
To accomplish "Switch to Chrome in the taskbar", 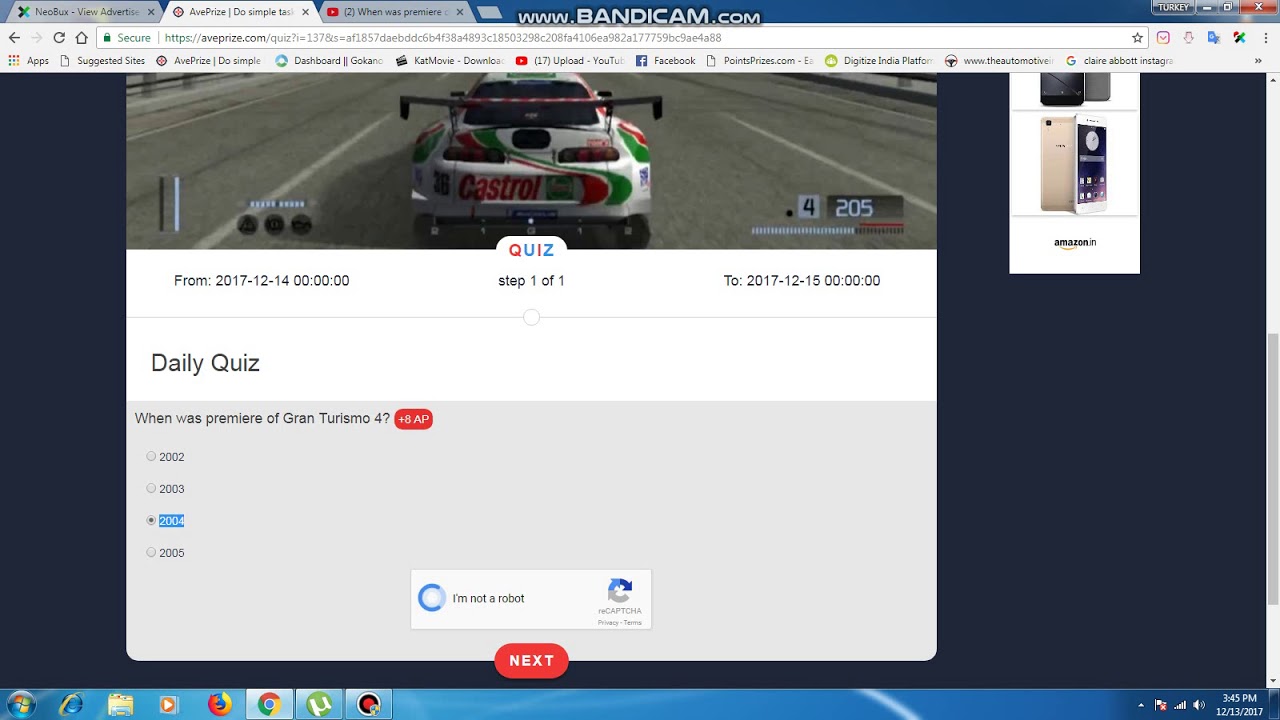I will point(269,704).
